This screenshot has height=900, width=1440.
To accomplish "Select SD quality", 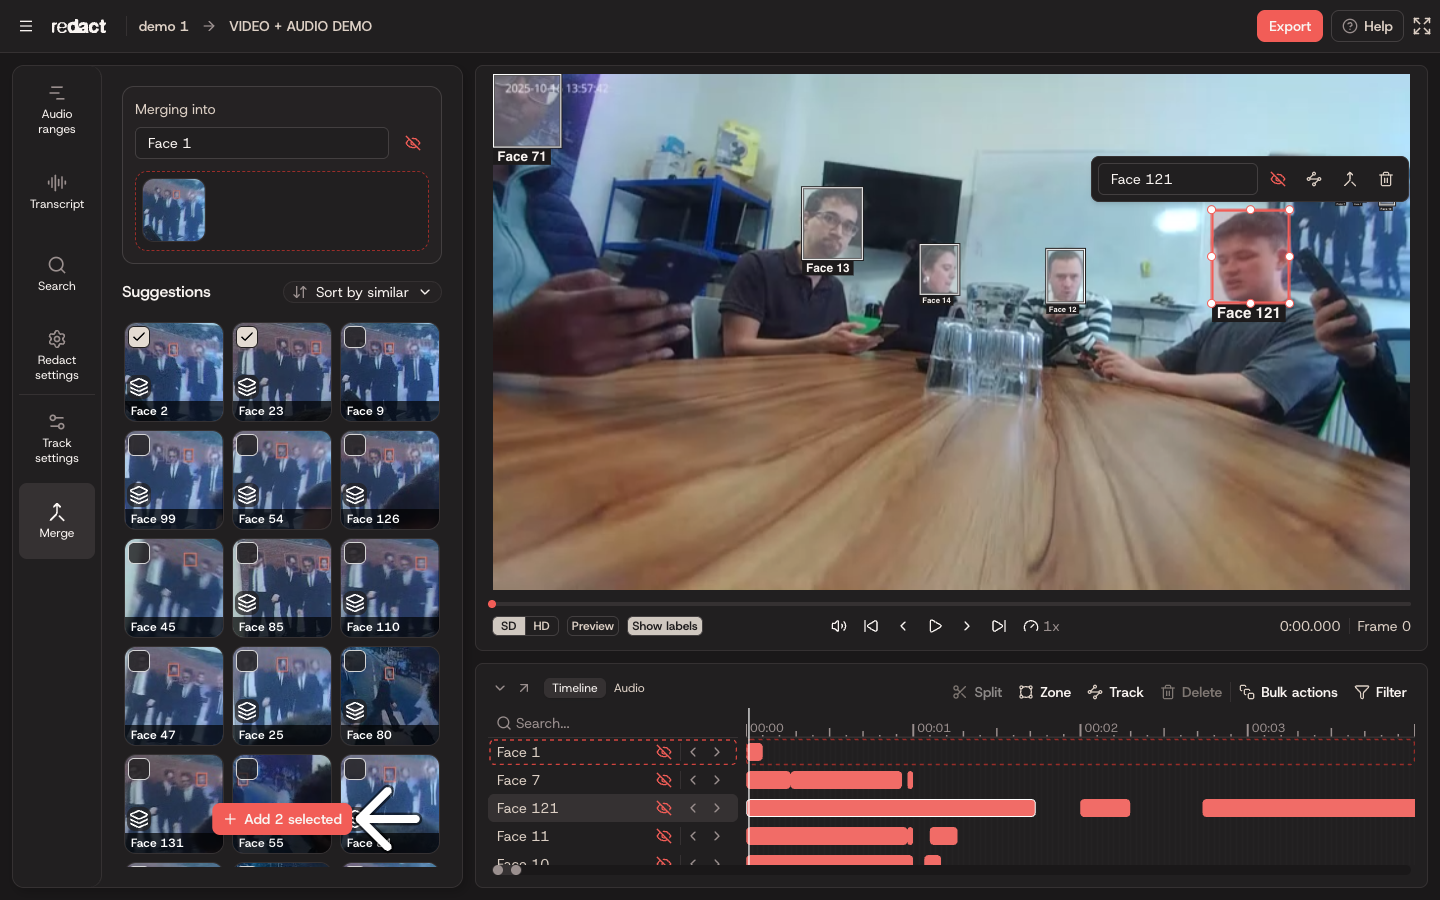I will pos(509,626).
